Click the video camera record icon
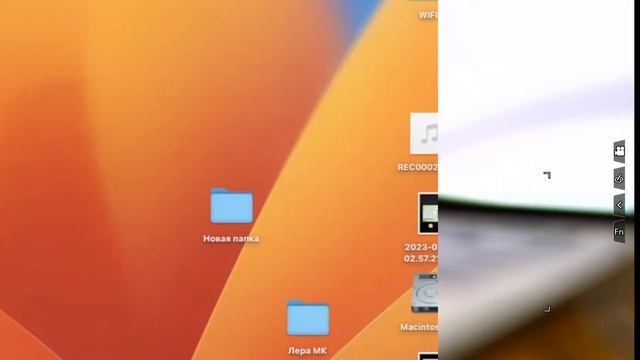This screenshot has height=360, width=640. (619, 151)
